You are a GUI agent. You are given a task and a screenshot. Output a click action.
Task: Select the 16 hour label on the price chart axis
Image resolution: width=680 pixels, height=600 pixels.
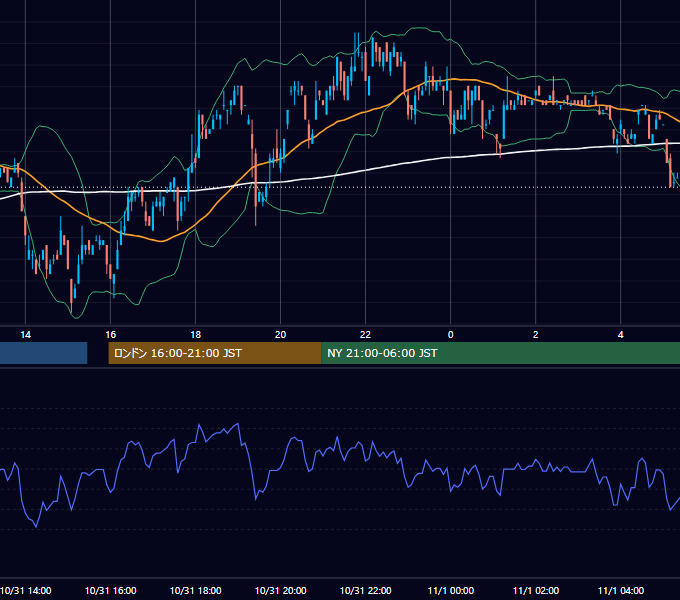(x=111, y=335)
